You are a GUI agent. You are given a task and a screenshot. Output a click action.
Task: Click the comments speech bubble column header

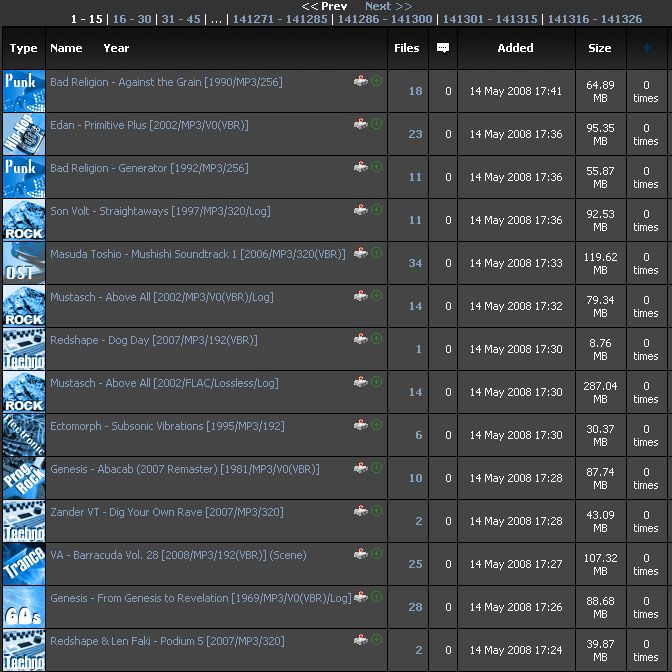point(443,48)
